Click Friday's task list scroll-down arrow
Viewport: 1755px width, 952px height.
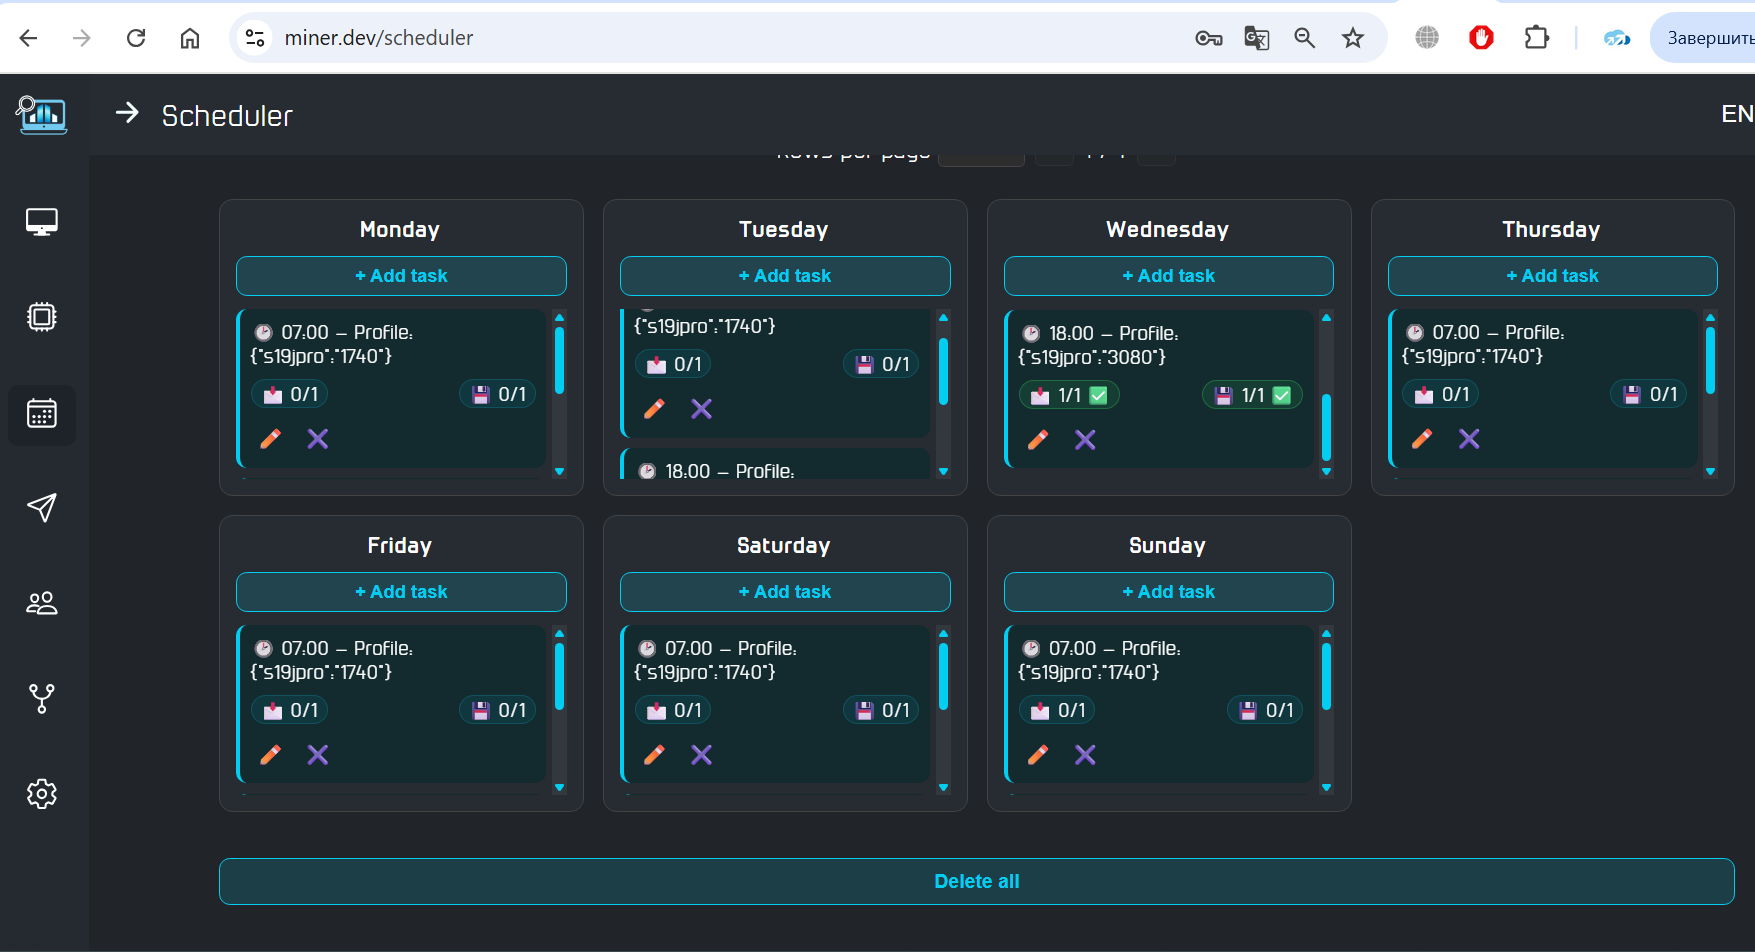[560, 787]
